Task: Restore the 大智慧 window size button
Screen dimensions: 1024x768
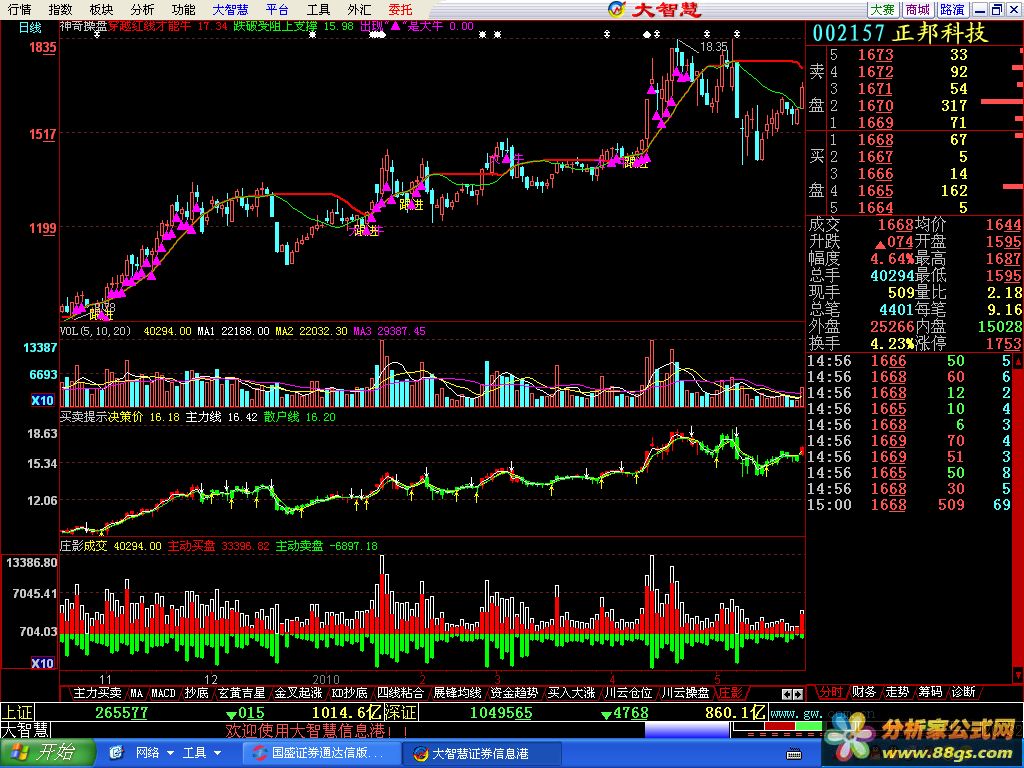Action: tap(997, 9)
